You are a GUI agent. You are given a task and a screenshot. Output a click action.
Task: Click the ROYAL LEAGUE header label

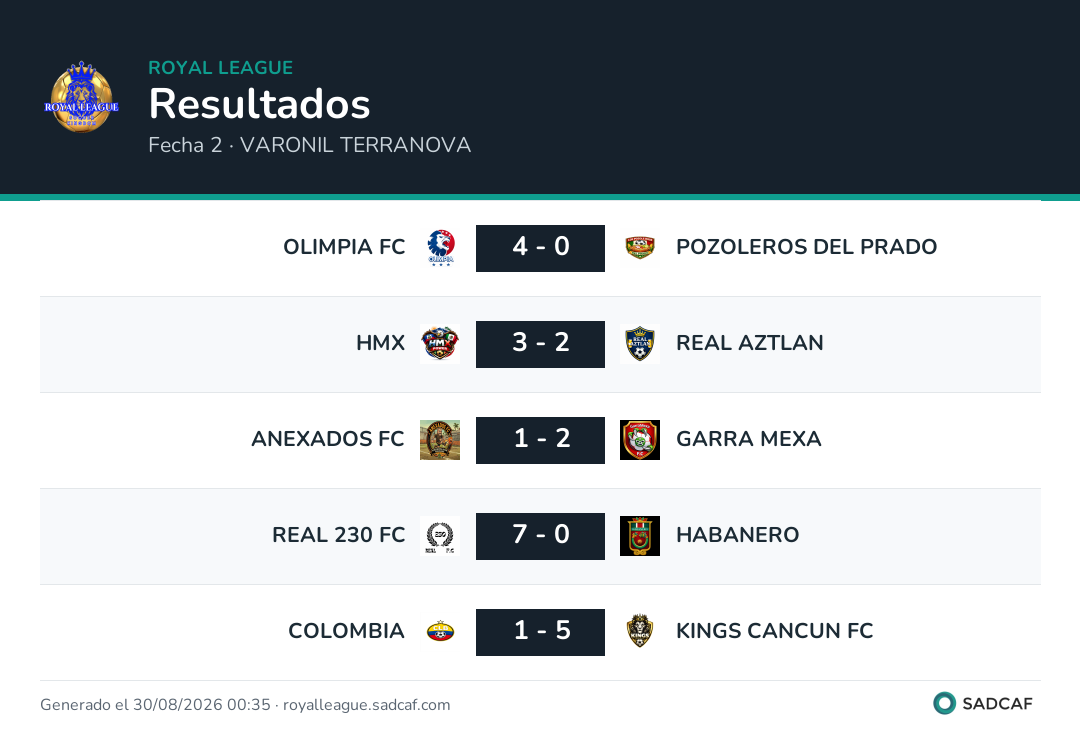(x=220, y=67)
